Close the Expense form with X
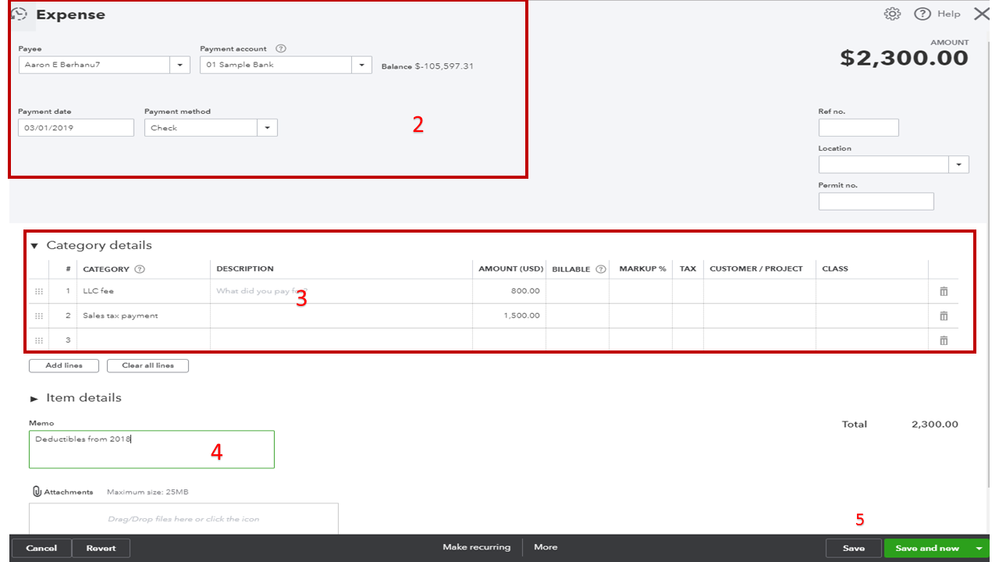The width and height of the screenshot is (999, 562). [982, 14]
